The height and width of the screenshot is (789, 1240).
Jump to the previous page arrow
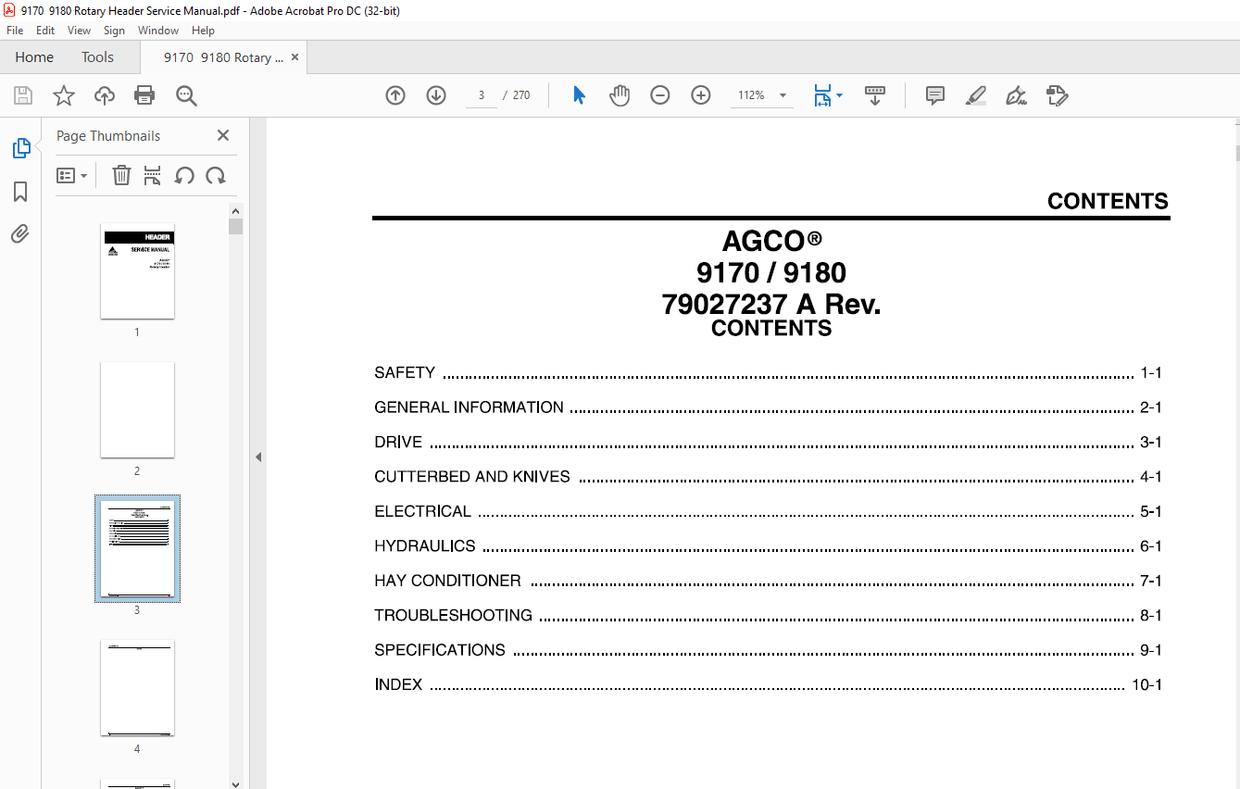[x=395, y=94]
